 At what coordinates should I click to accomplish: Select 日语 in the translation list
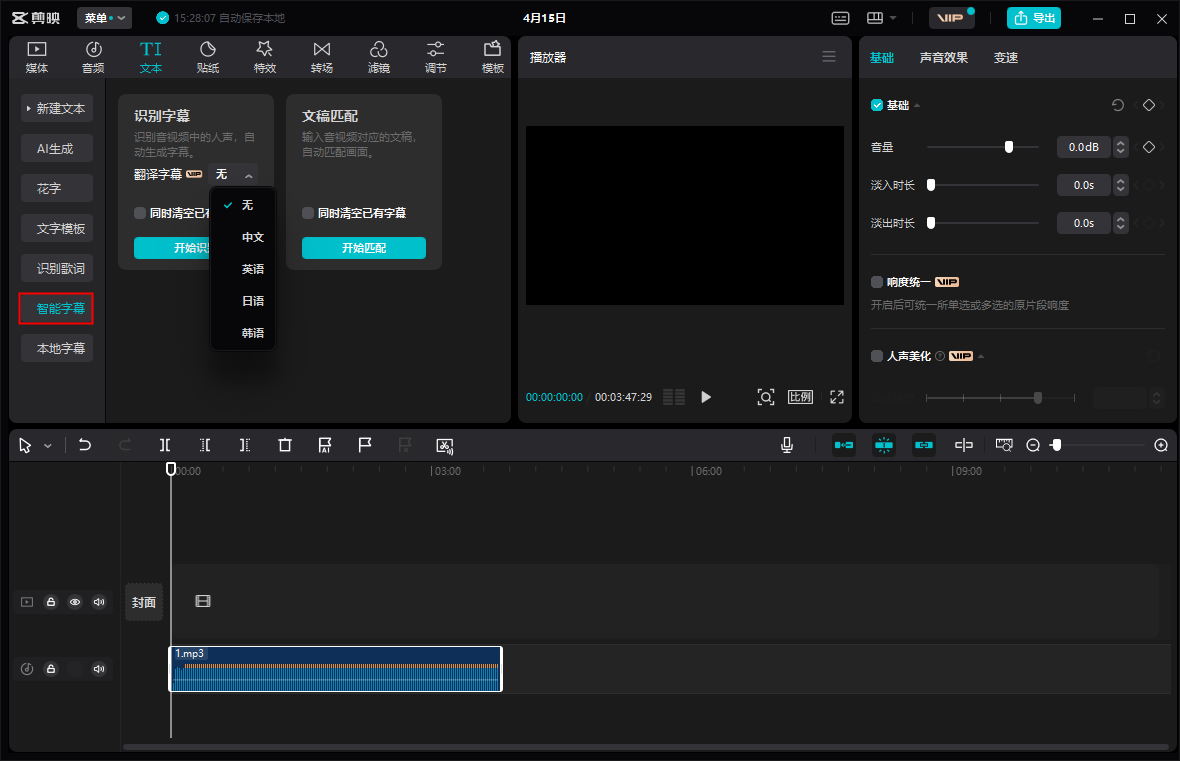[253, 301]
